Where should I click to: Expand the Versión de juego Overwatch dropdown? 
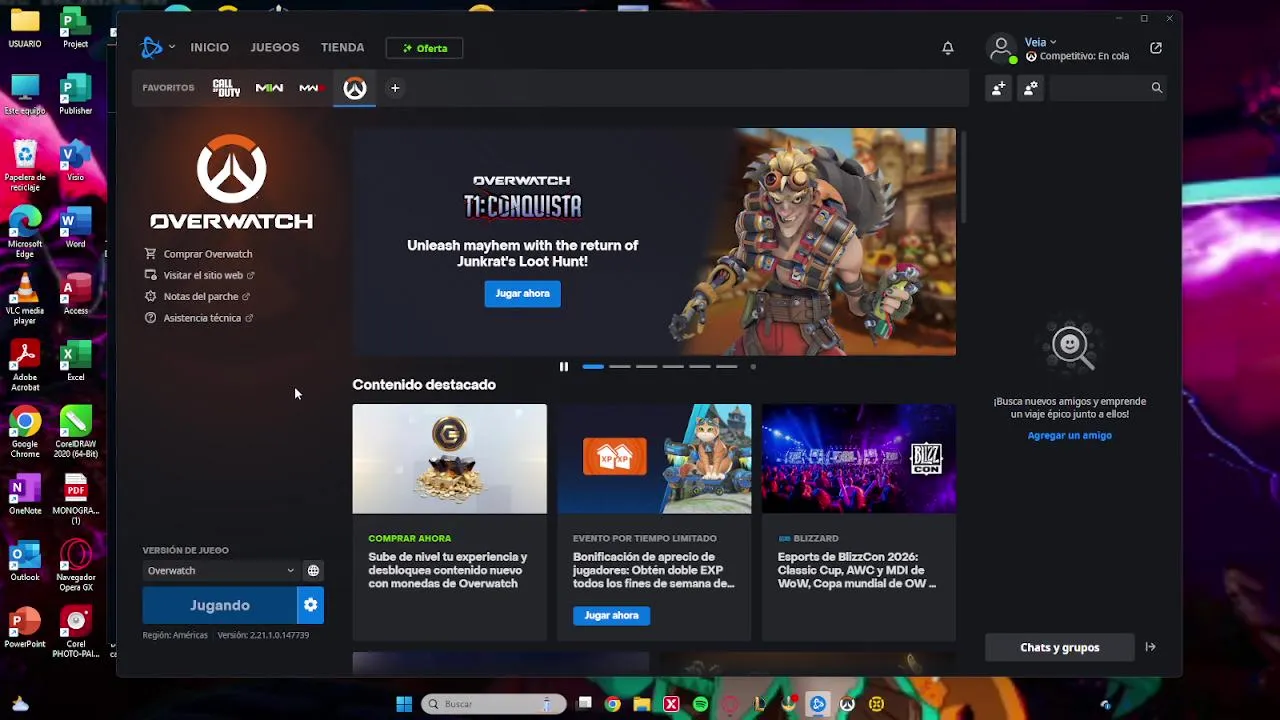[x=220, y=571]
